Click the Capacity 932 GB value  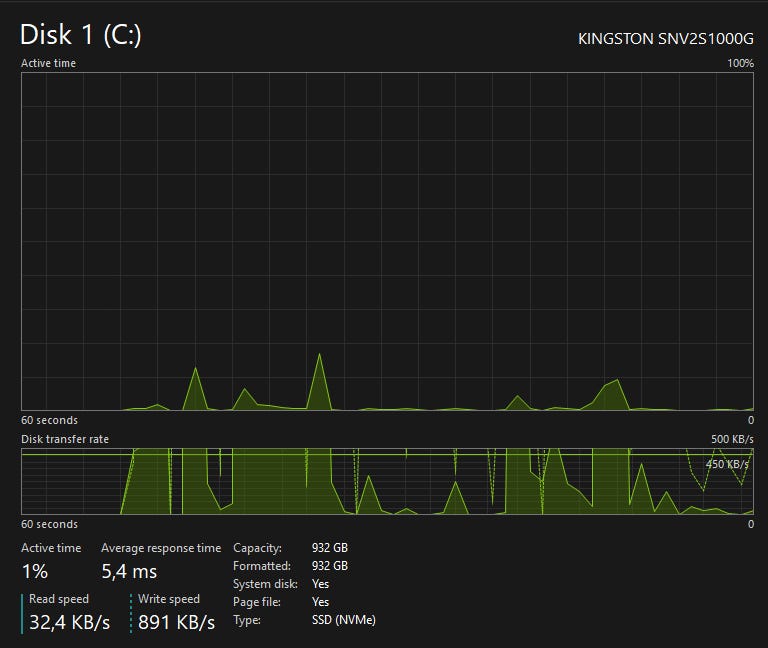coord(330,548)
